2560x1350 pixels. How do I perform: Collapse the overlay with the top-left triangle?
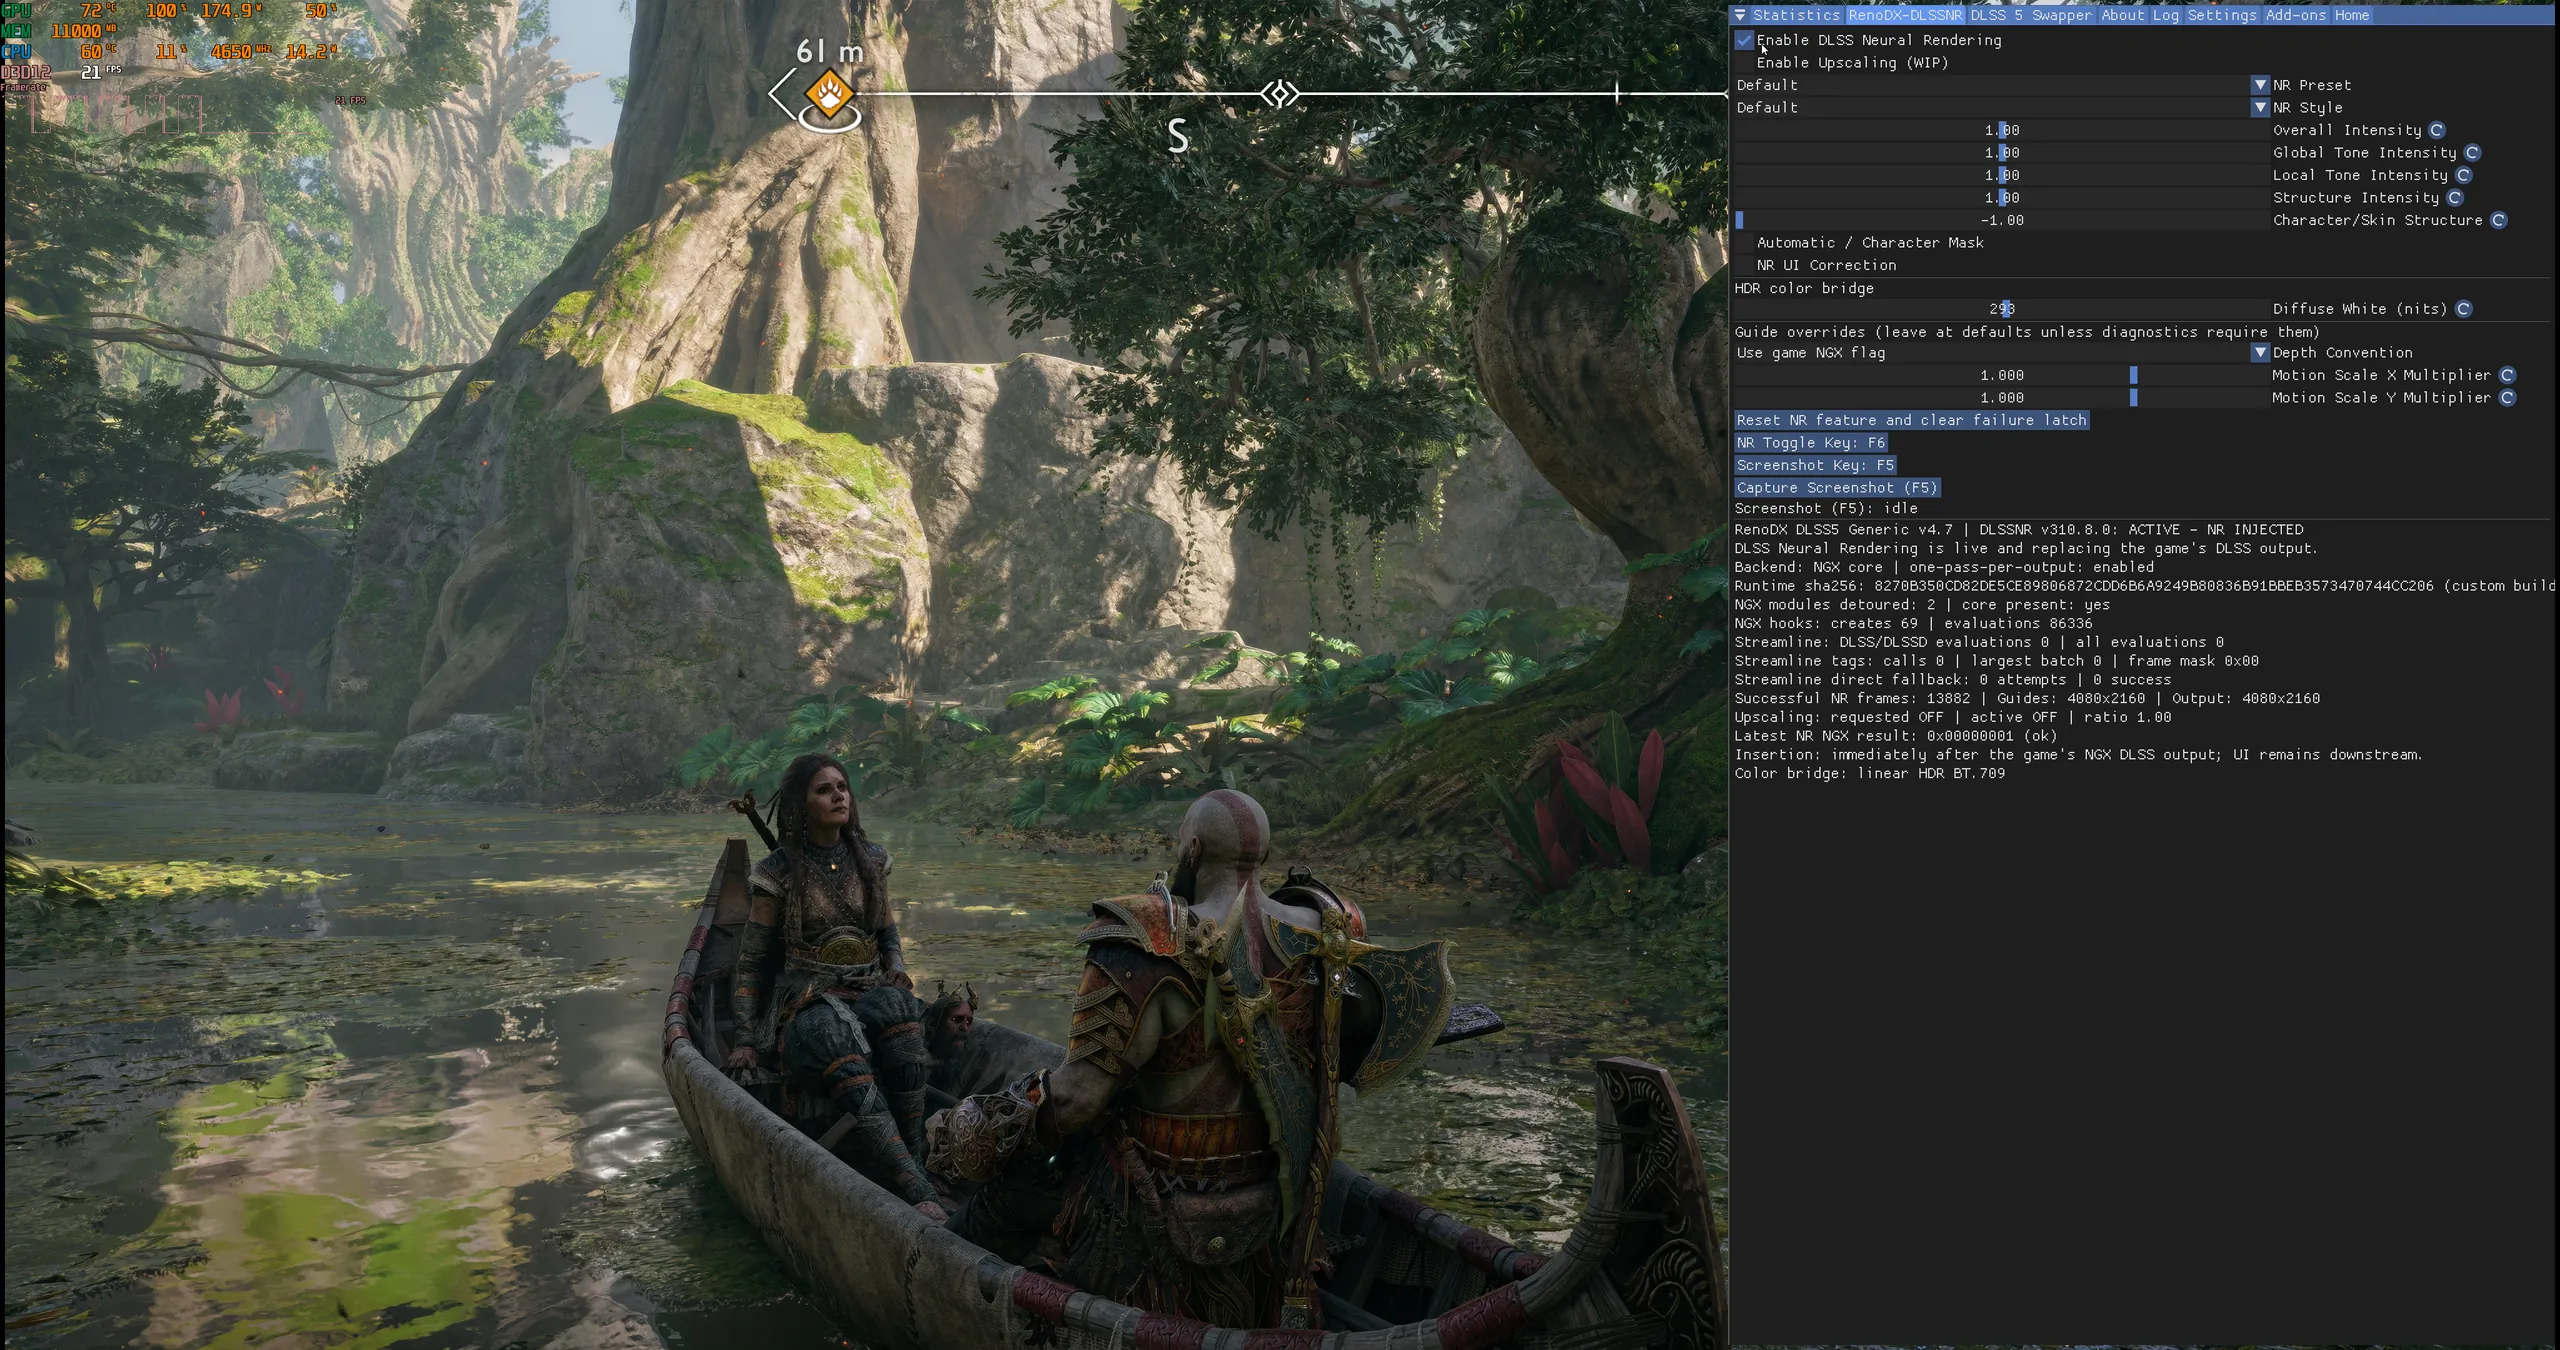[x=1741, y=15]
